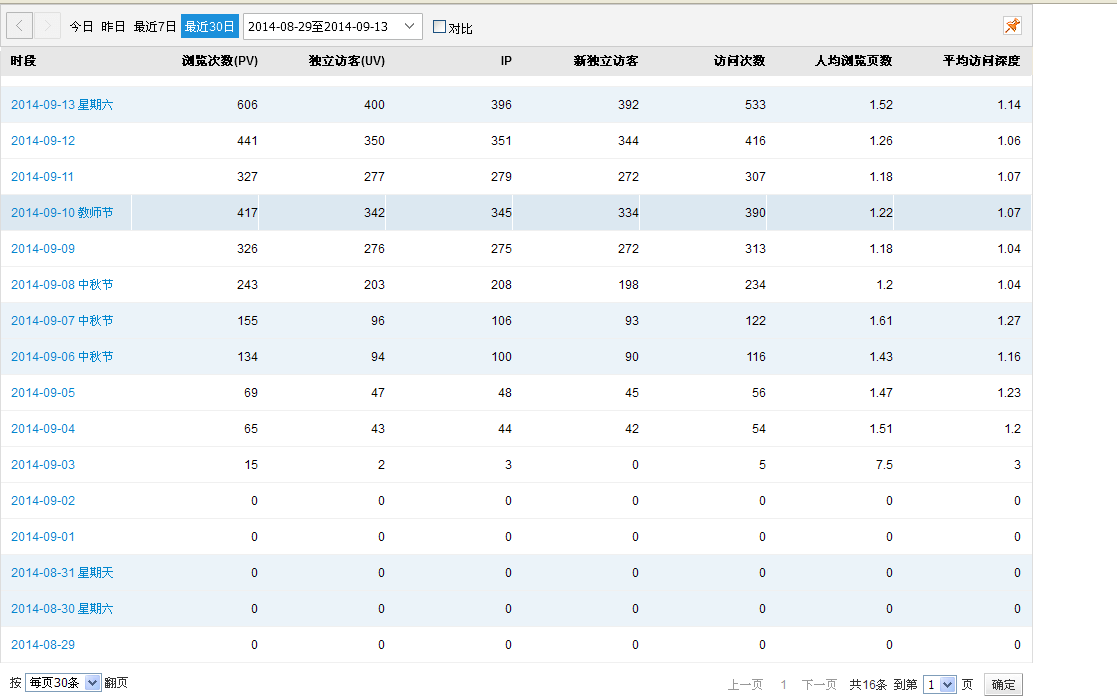Select the 今日 tab
Image resolution: width=1117 pixels, height=696 pixels.
click(81, 27)
